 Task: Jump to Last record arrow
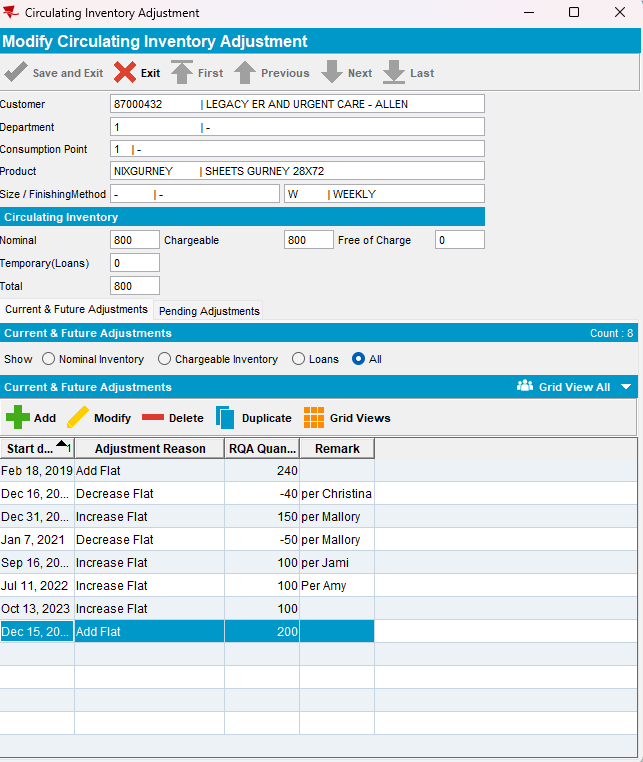394,73
